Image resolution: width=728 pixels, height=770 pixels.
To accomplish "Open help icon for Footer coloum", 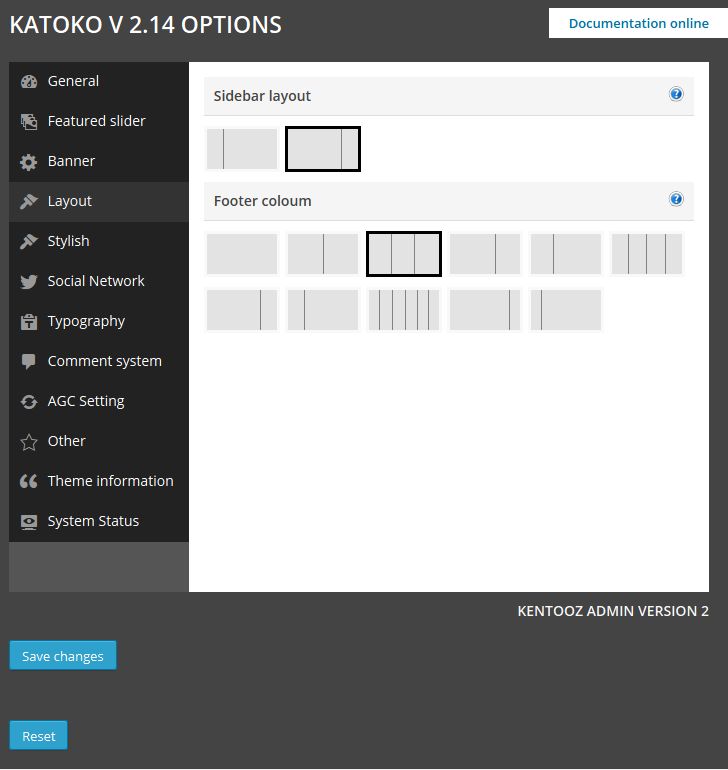I will [x=676, y=200].
